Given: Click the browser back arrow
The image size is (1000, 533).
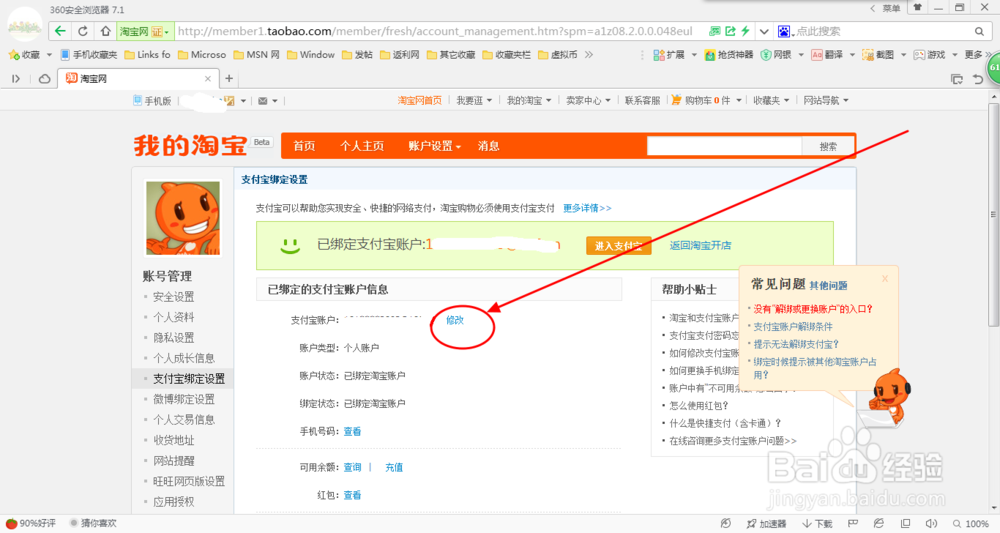Looking at the screenshot, I should [60, 31].
